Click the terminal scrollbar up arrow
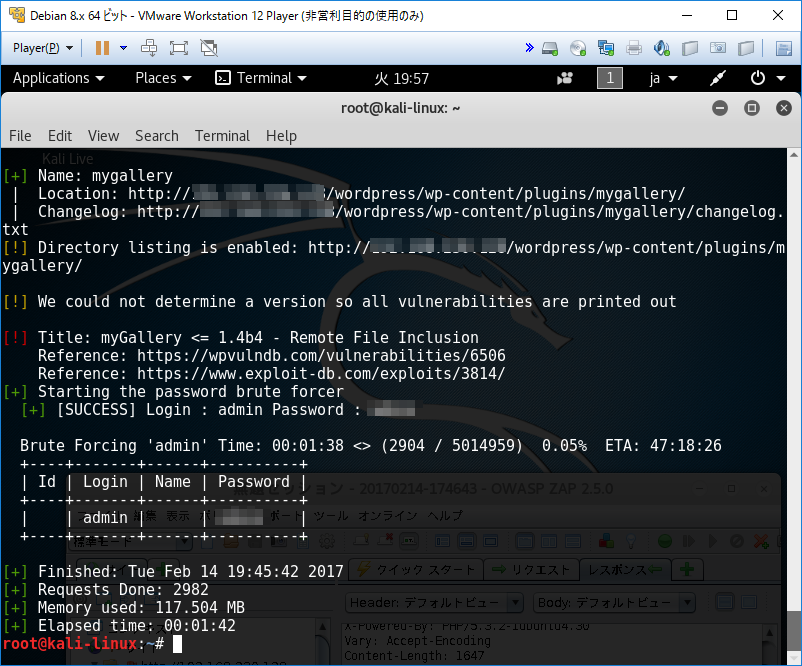This screenshot has width=802, height=666. pyautogui.click(x=794, y=154)
